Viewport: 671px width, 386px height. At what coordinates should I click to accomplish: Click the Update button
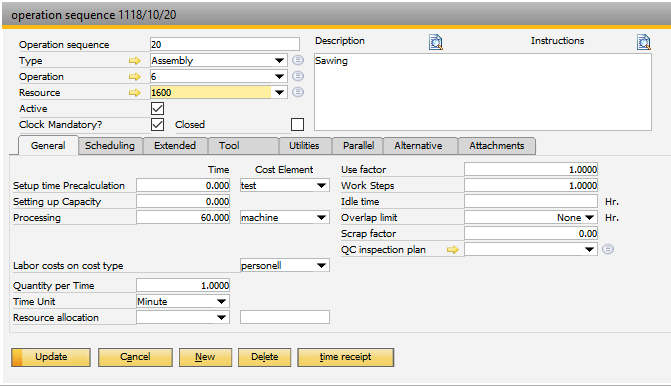[x=51, y=357]
